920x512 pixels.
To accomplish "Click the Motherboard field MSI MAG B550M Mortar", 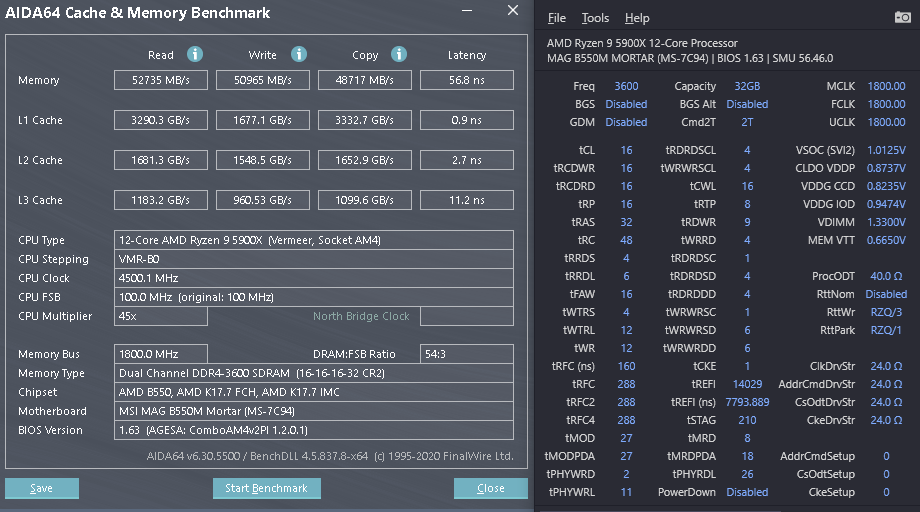I will pyautogui.click(x=314, y=411).
